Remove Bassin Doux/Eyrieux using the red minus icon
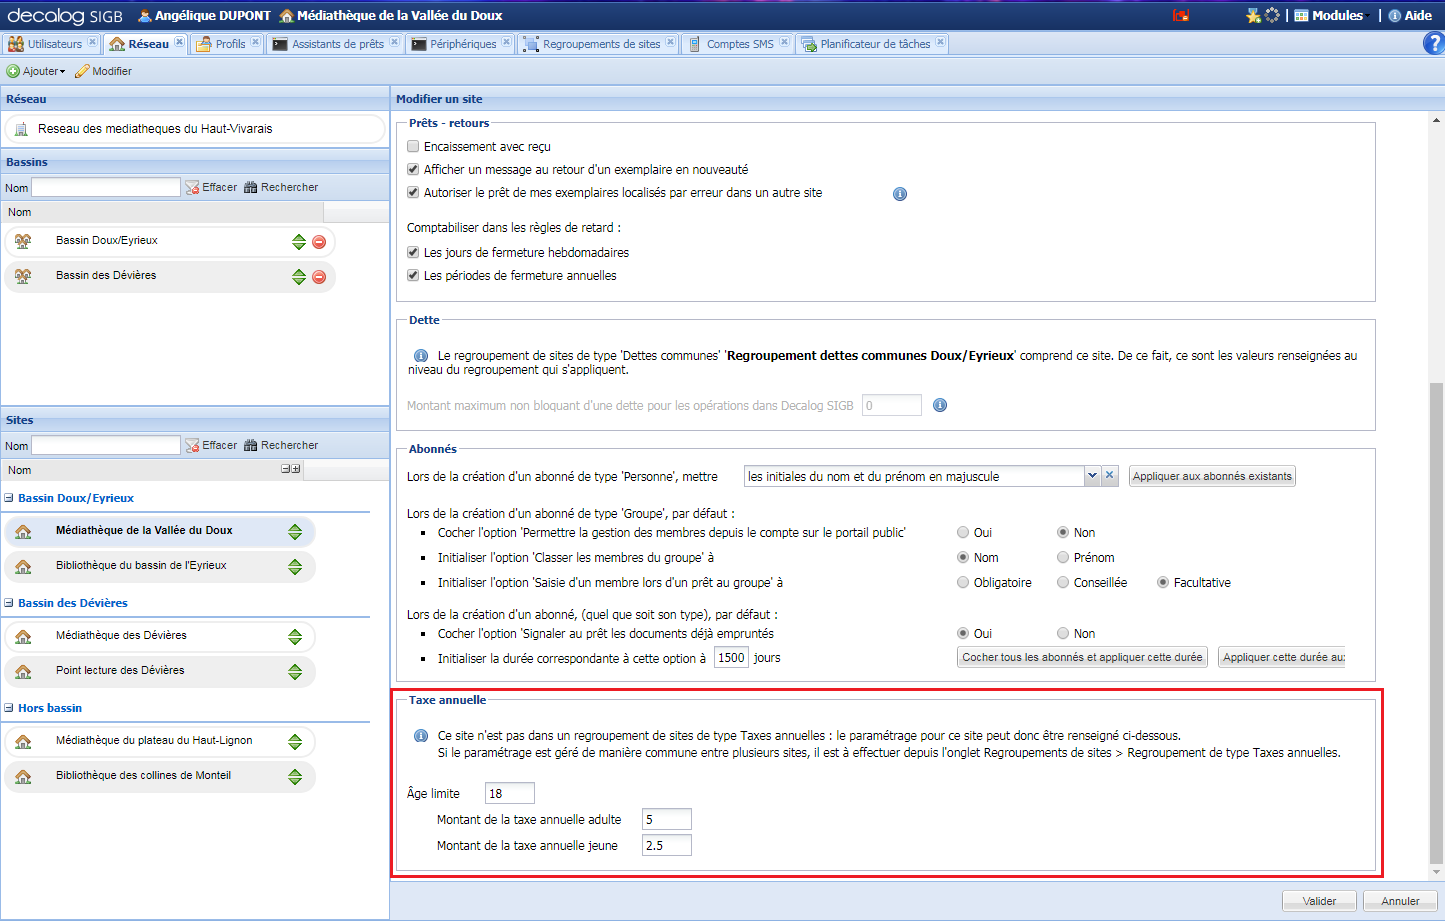Image resolution: width=1445 pixels, height=921 pixels. (318, 240)
